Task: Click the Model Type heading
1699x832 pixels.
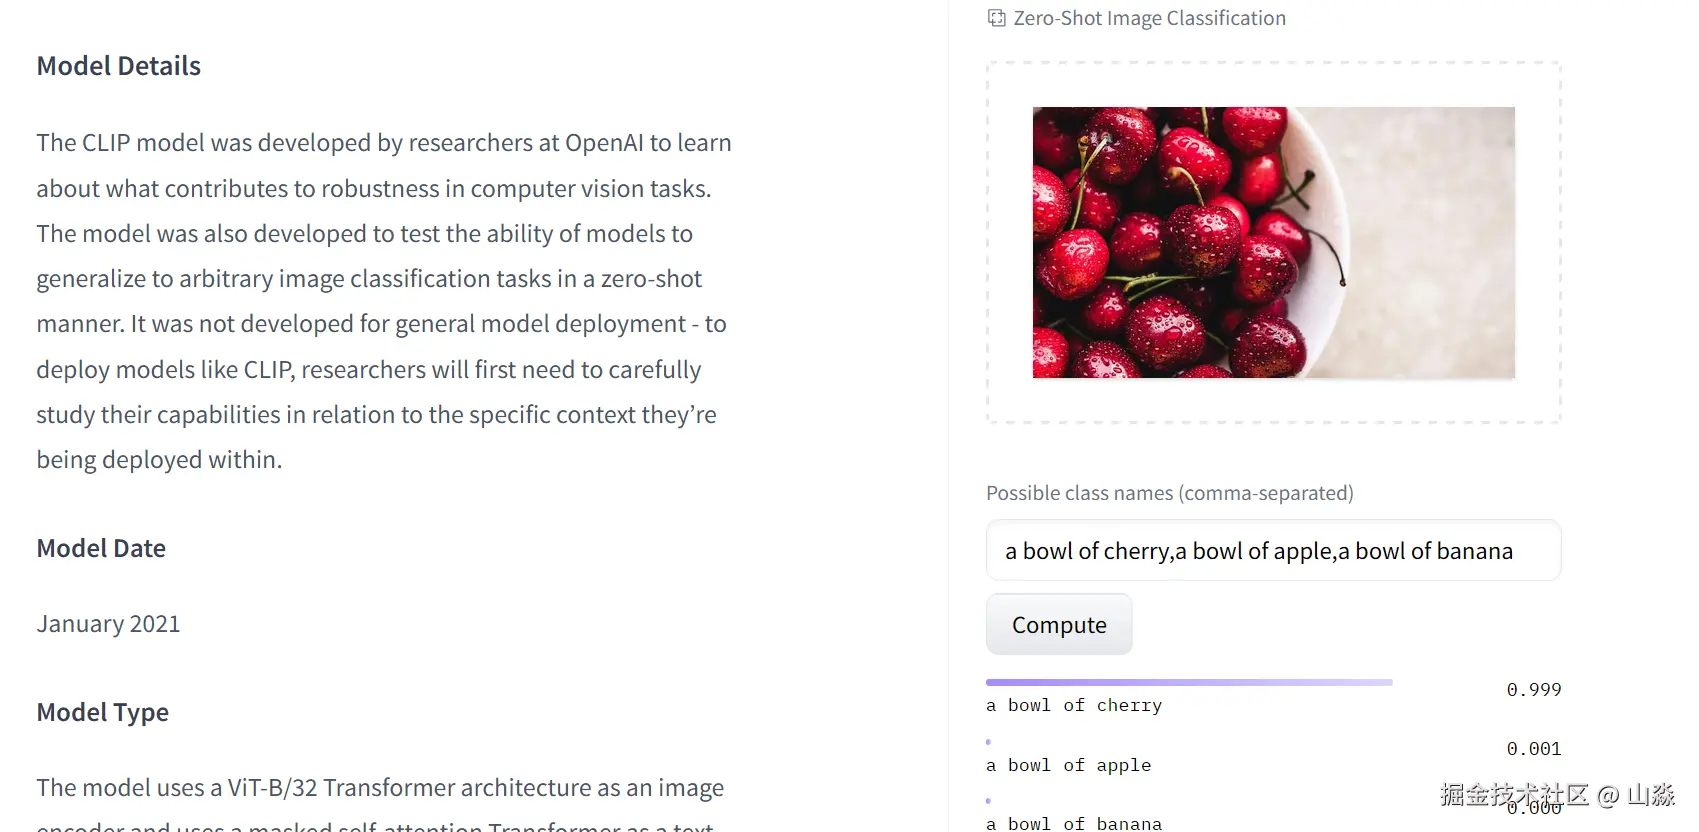Action: [x=102, y=713]
